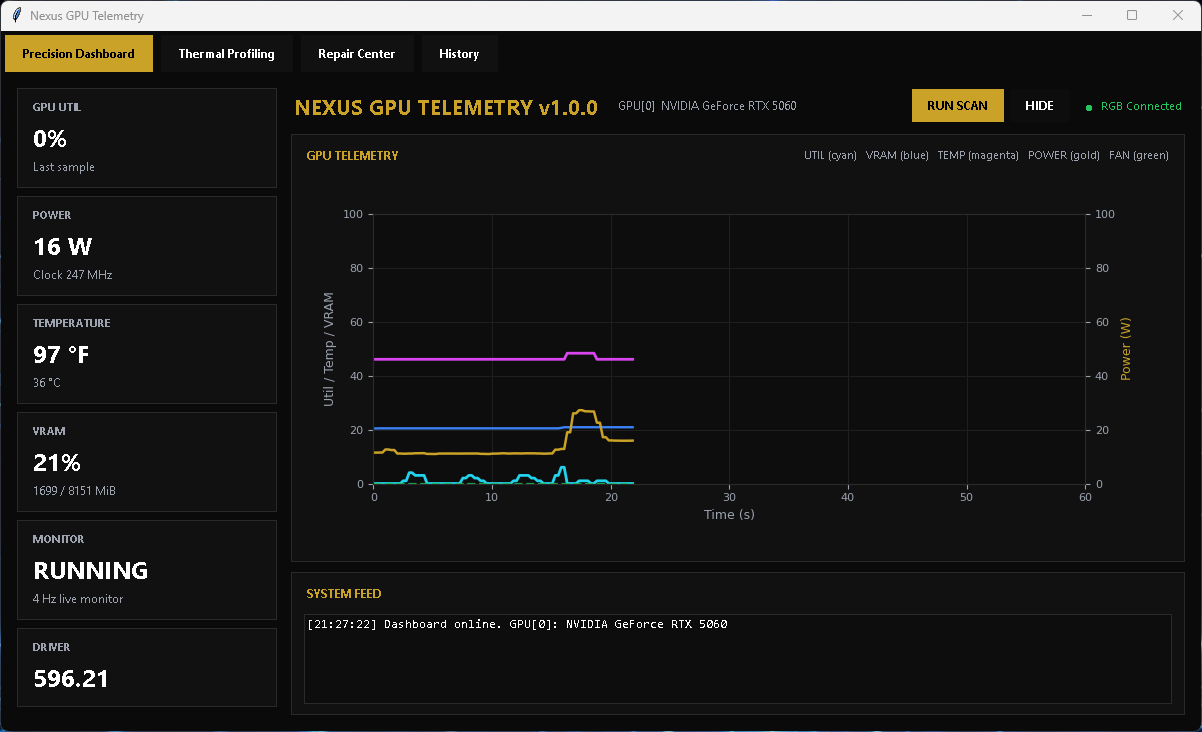This screenshot has height=732, width=1202.
Task: Click the Last sample subtext
Action: 64,167
